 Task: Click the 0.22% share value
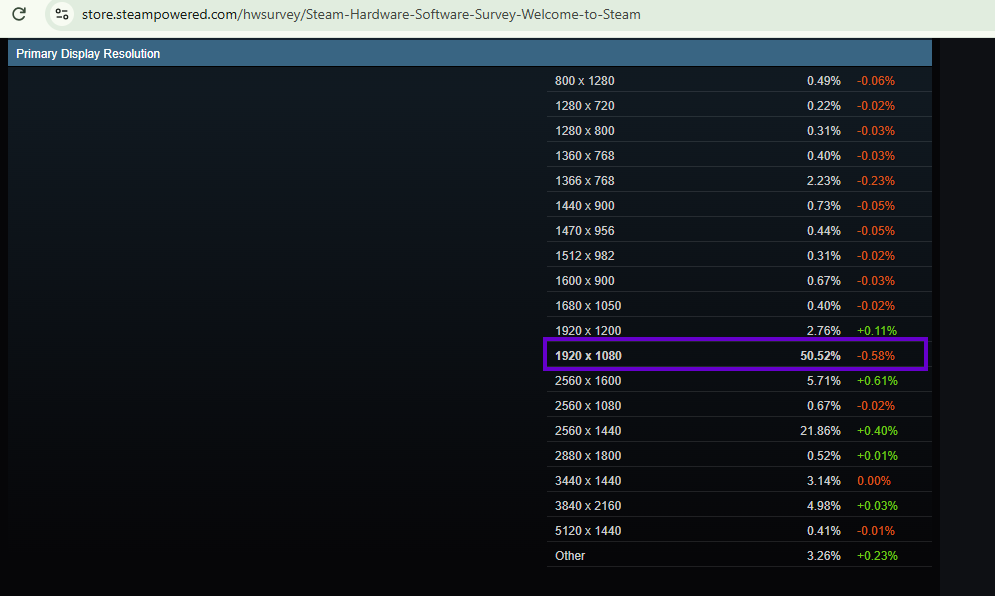tap(824, 105)
